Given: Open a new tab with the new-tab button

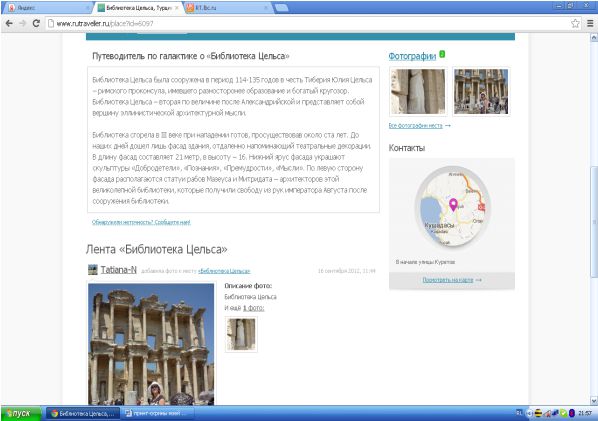Looking at the screenshot, I should click(281, 8).
